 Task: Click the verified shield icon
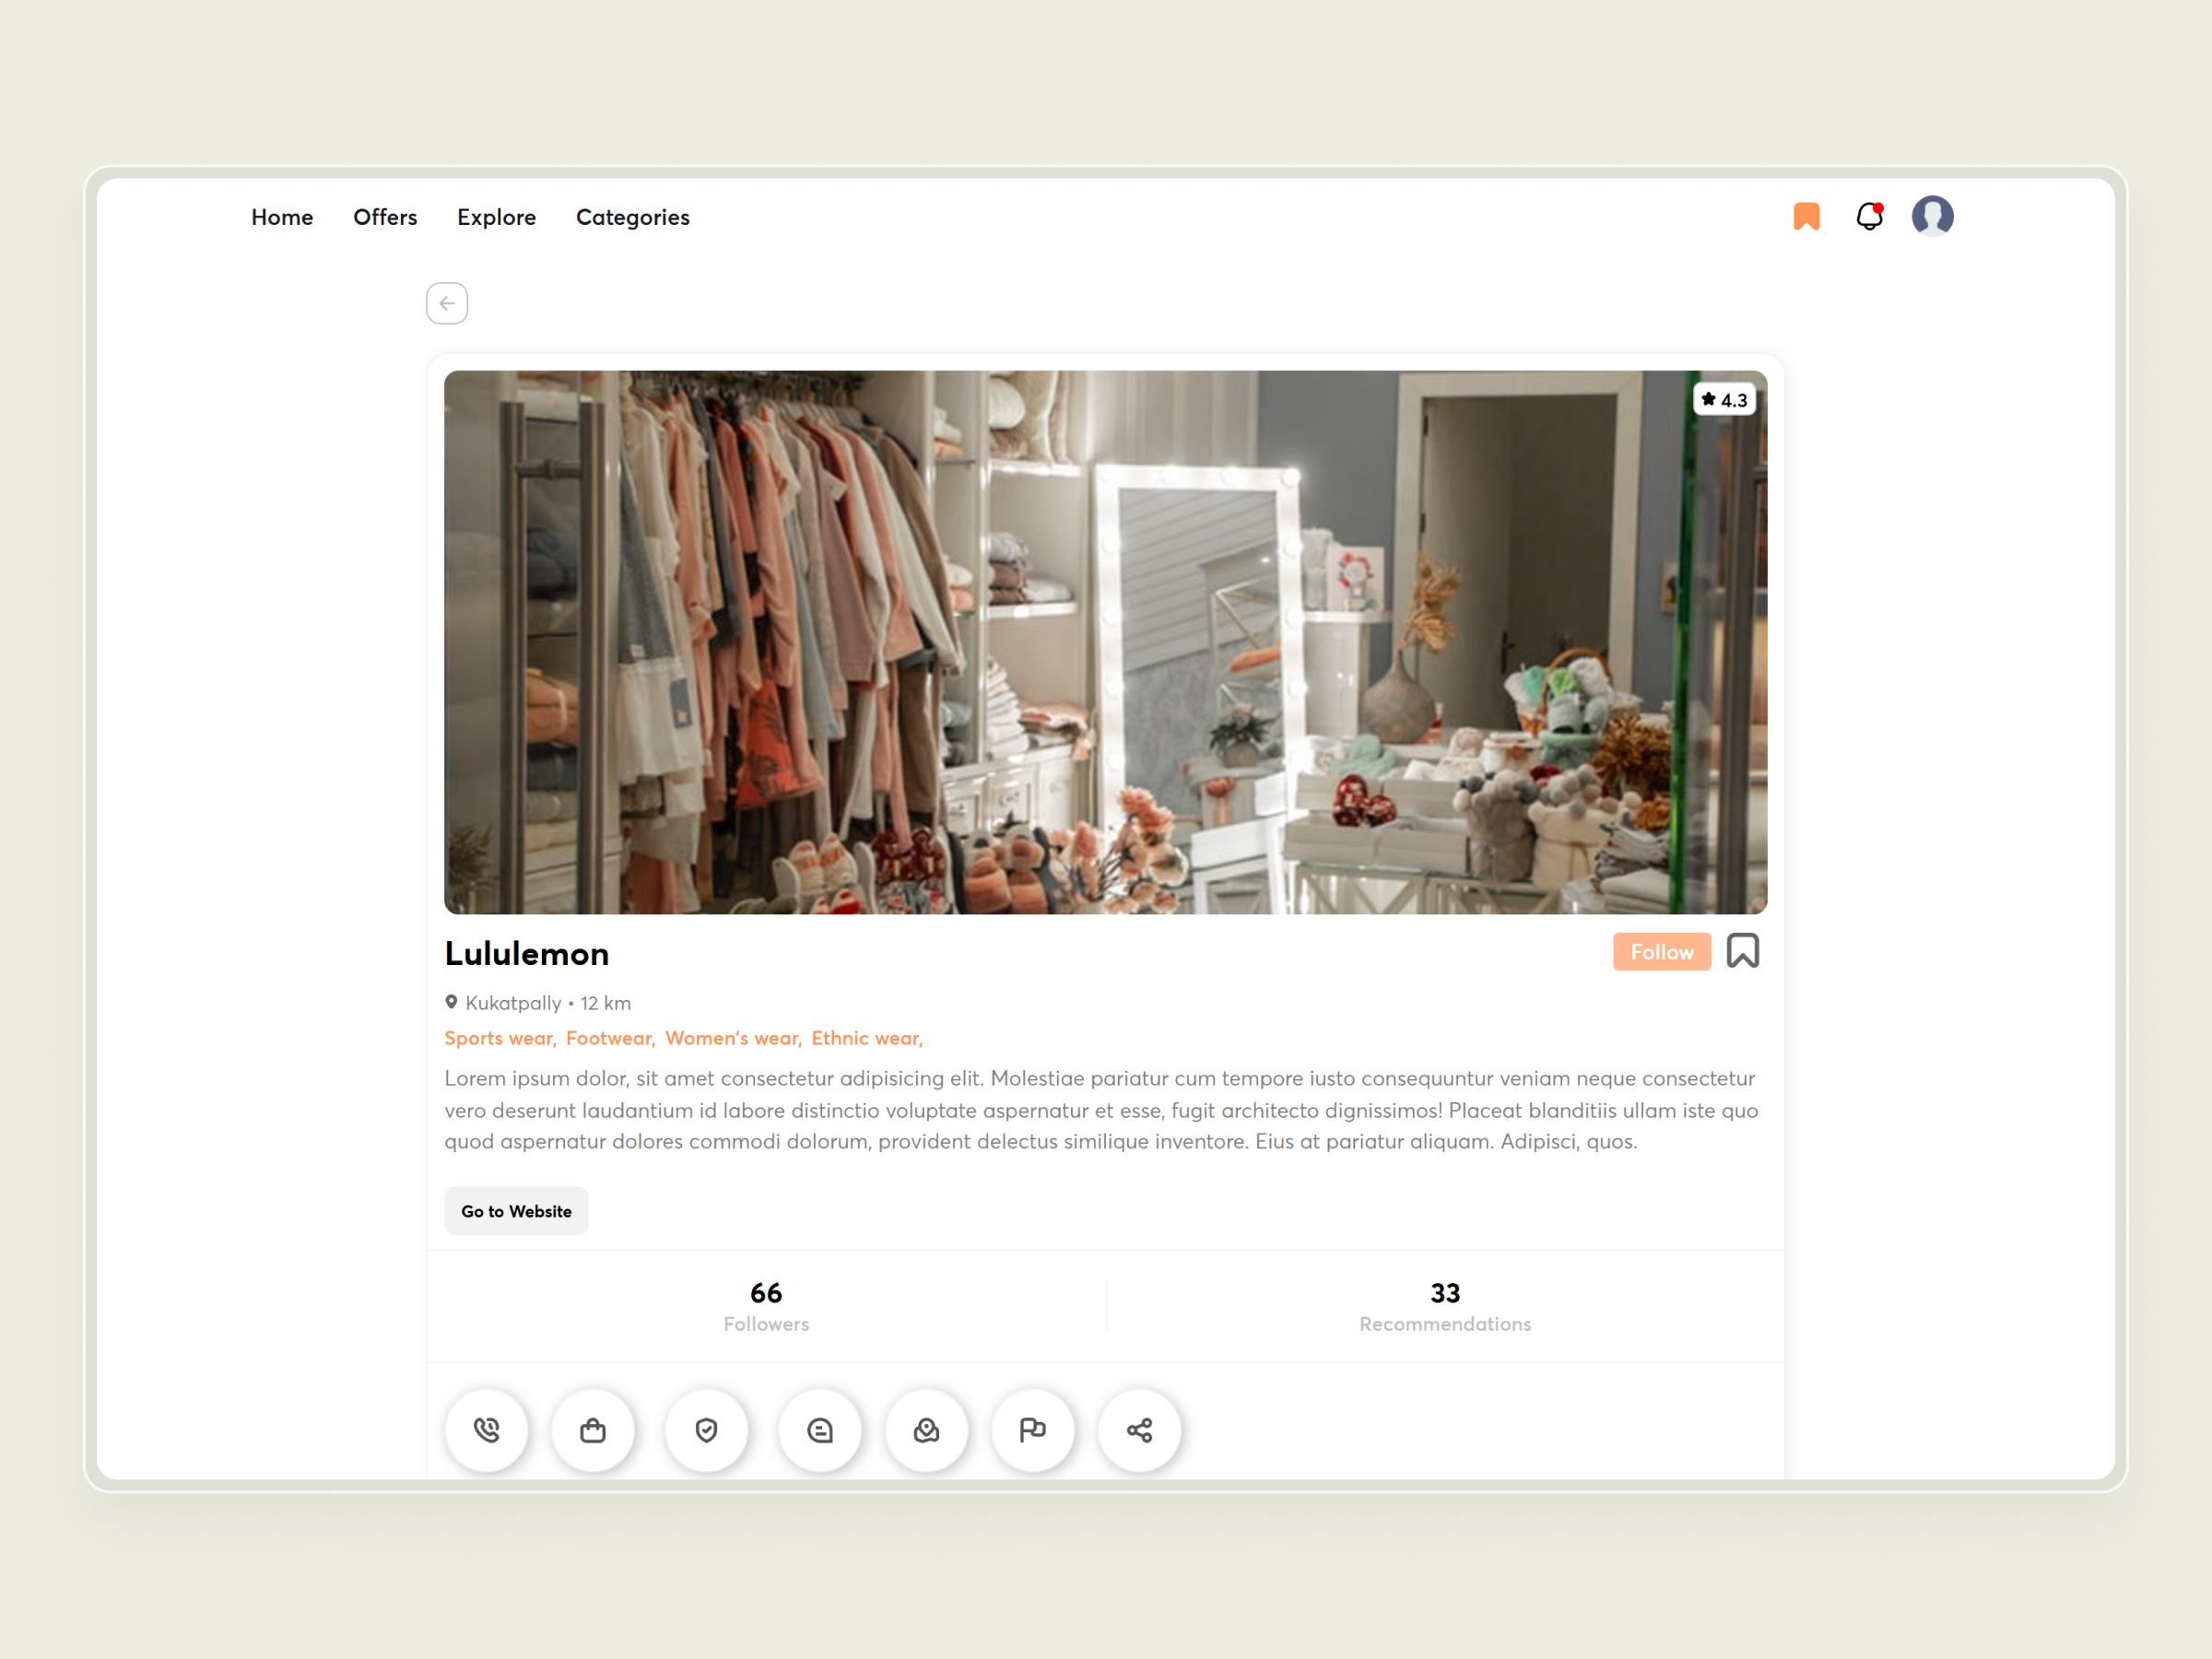coord(706,1430)
